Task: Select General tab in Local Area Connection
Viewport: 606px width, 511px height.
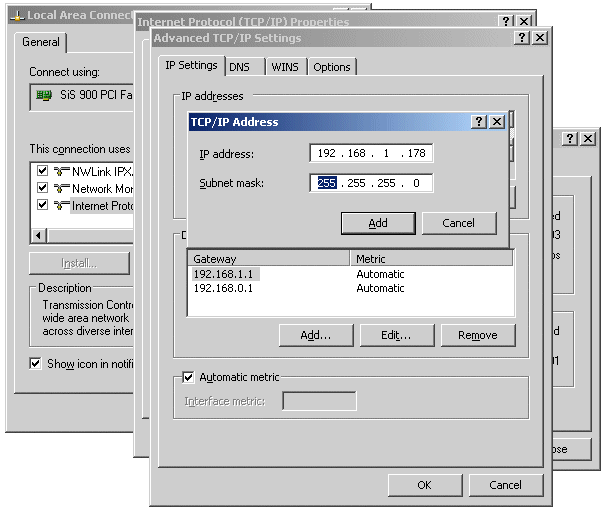Action: tap(41, 42)
